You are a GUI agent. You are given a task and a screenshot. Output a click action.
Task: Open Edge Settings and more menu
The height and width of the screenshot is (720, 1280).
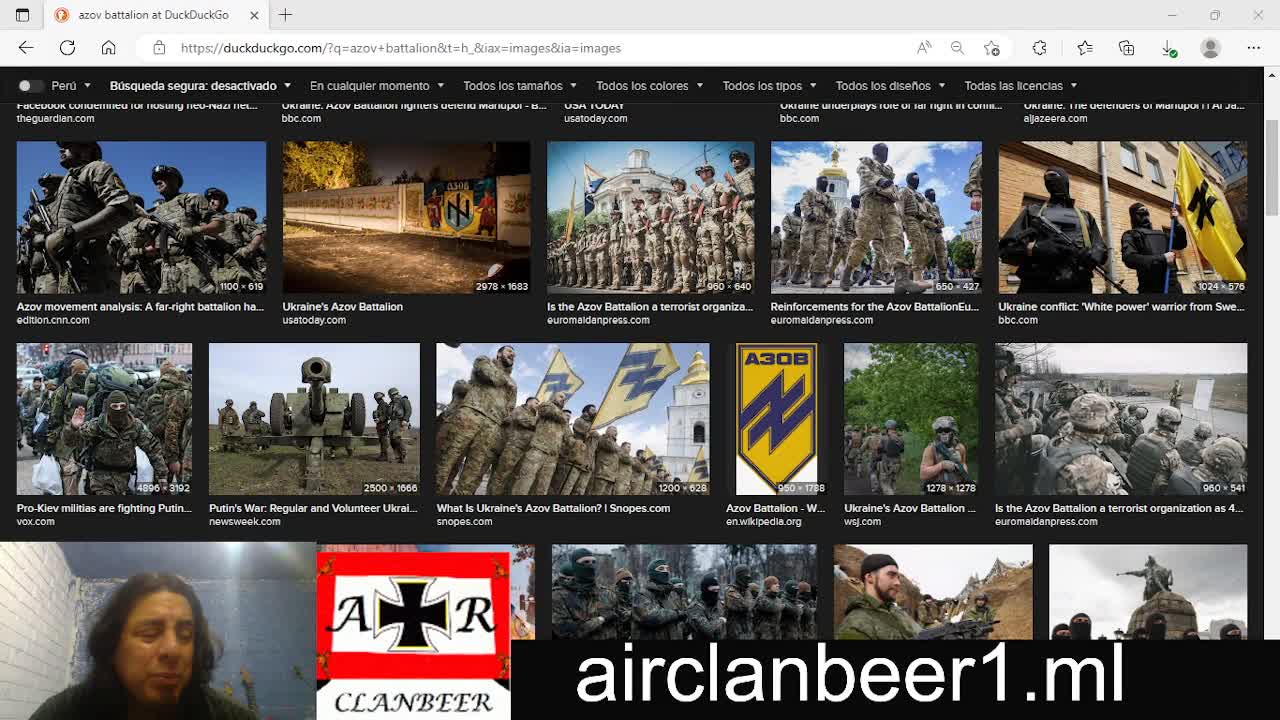pos(1253,48)
